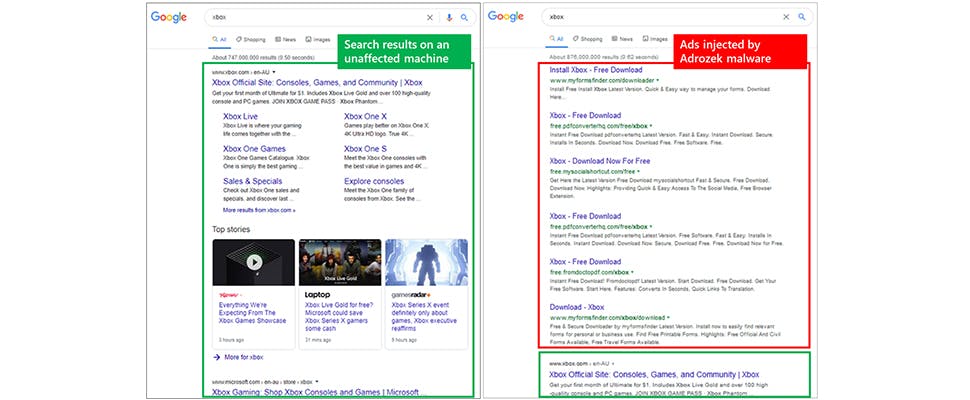Open the dropdown arrow after www.myformsfinder.com/xbox/download
The width and height of the screenshot is (970, 400).
click(668, 318)
